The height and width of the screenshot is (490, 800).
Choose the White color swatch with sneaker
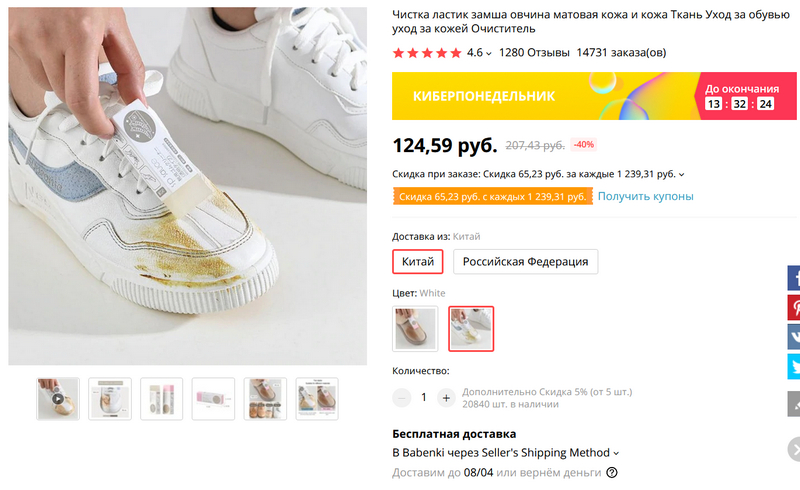[x=471, y=328]
